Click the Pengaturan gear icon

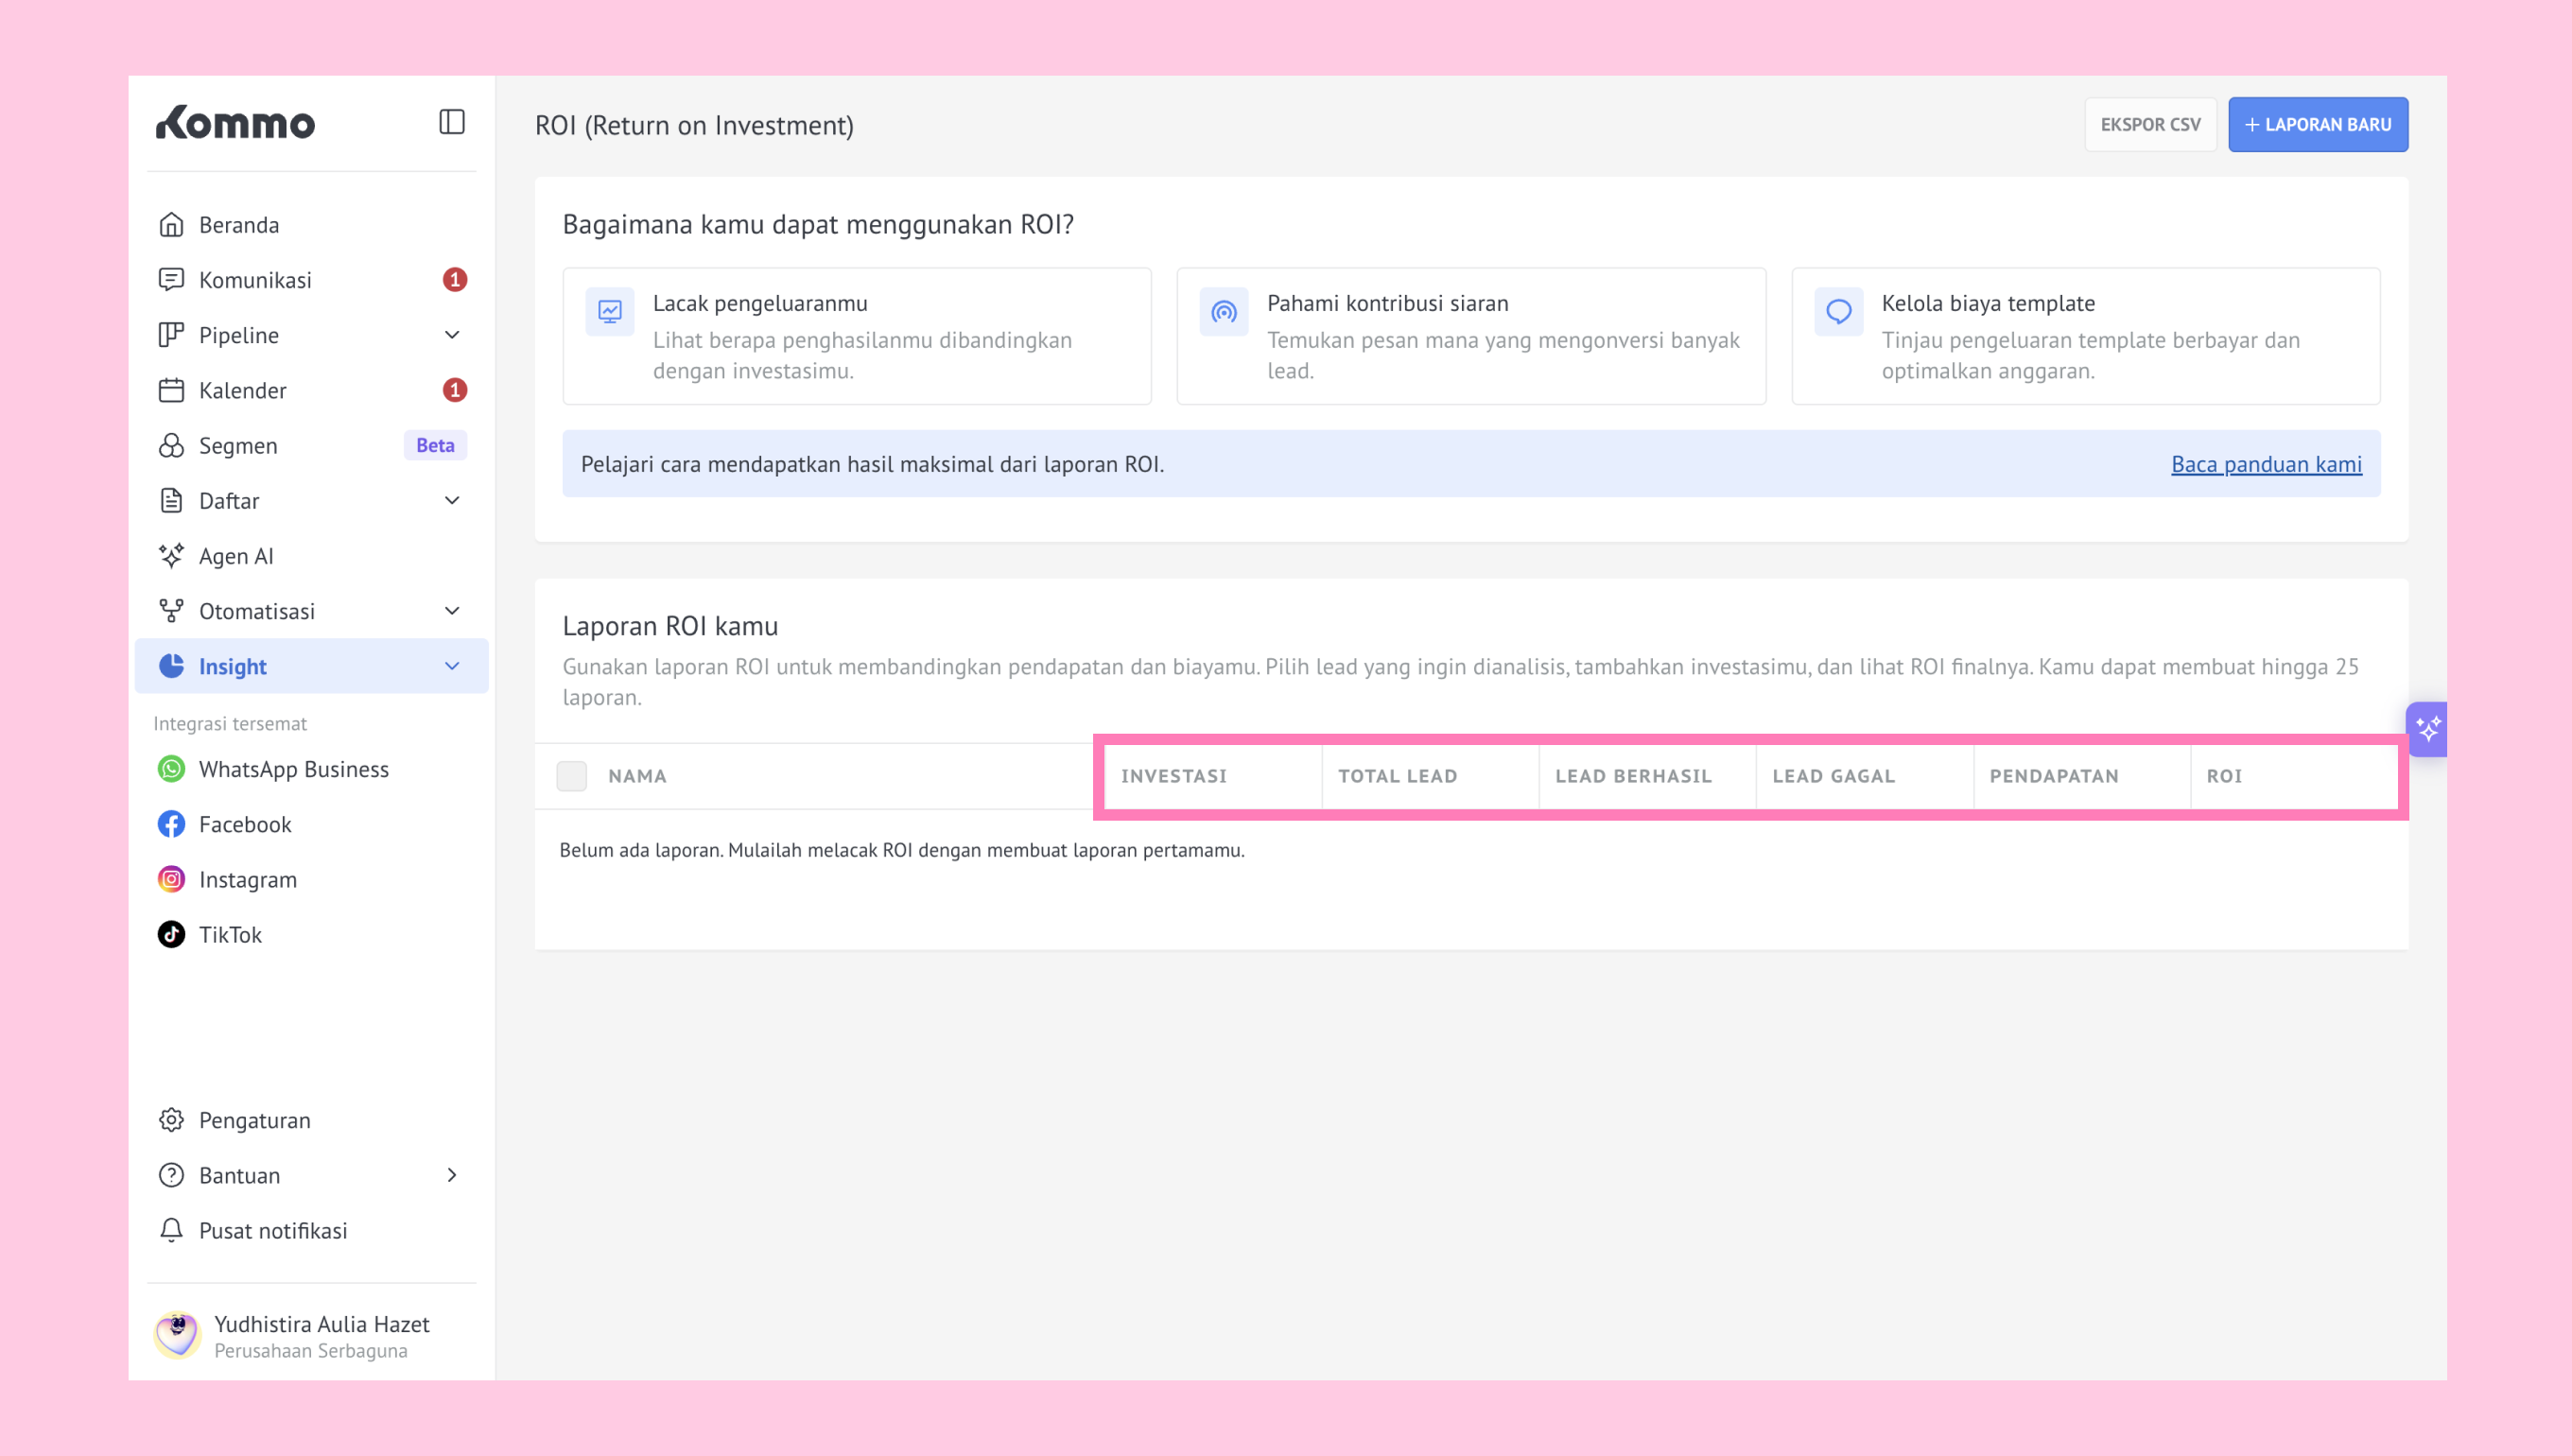point(171,1120)
